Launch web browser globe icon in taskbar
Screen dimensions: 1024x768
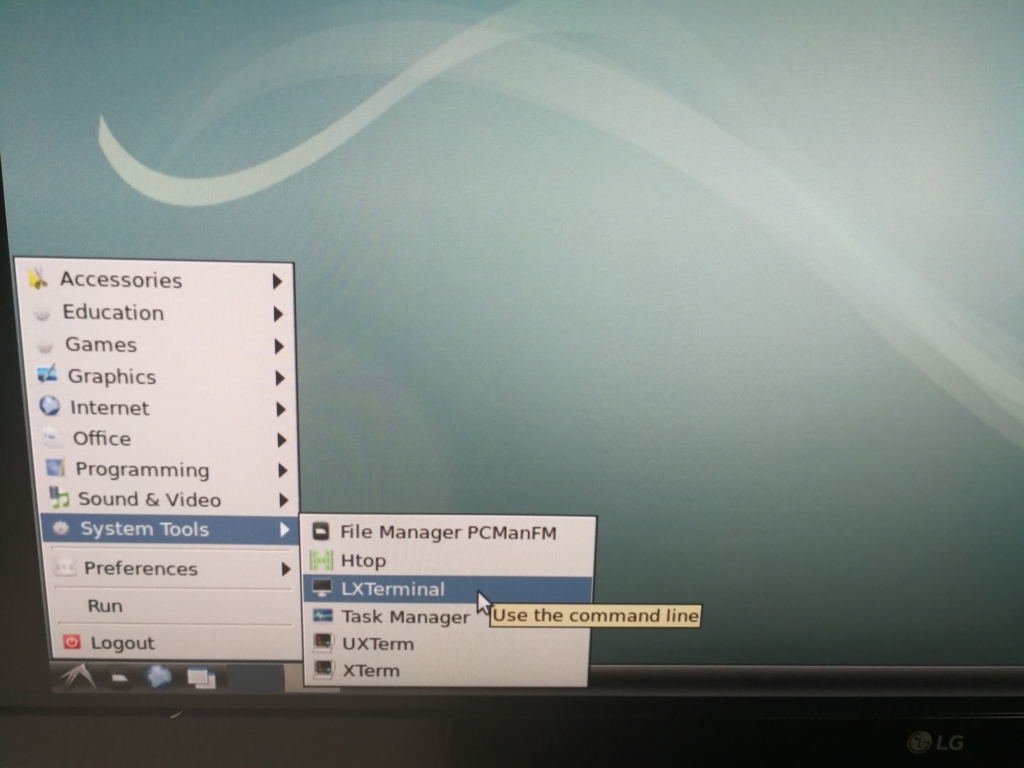pos(158,677)
